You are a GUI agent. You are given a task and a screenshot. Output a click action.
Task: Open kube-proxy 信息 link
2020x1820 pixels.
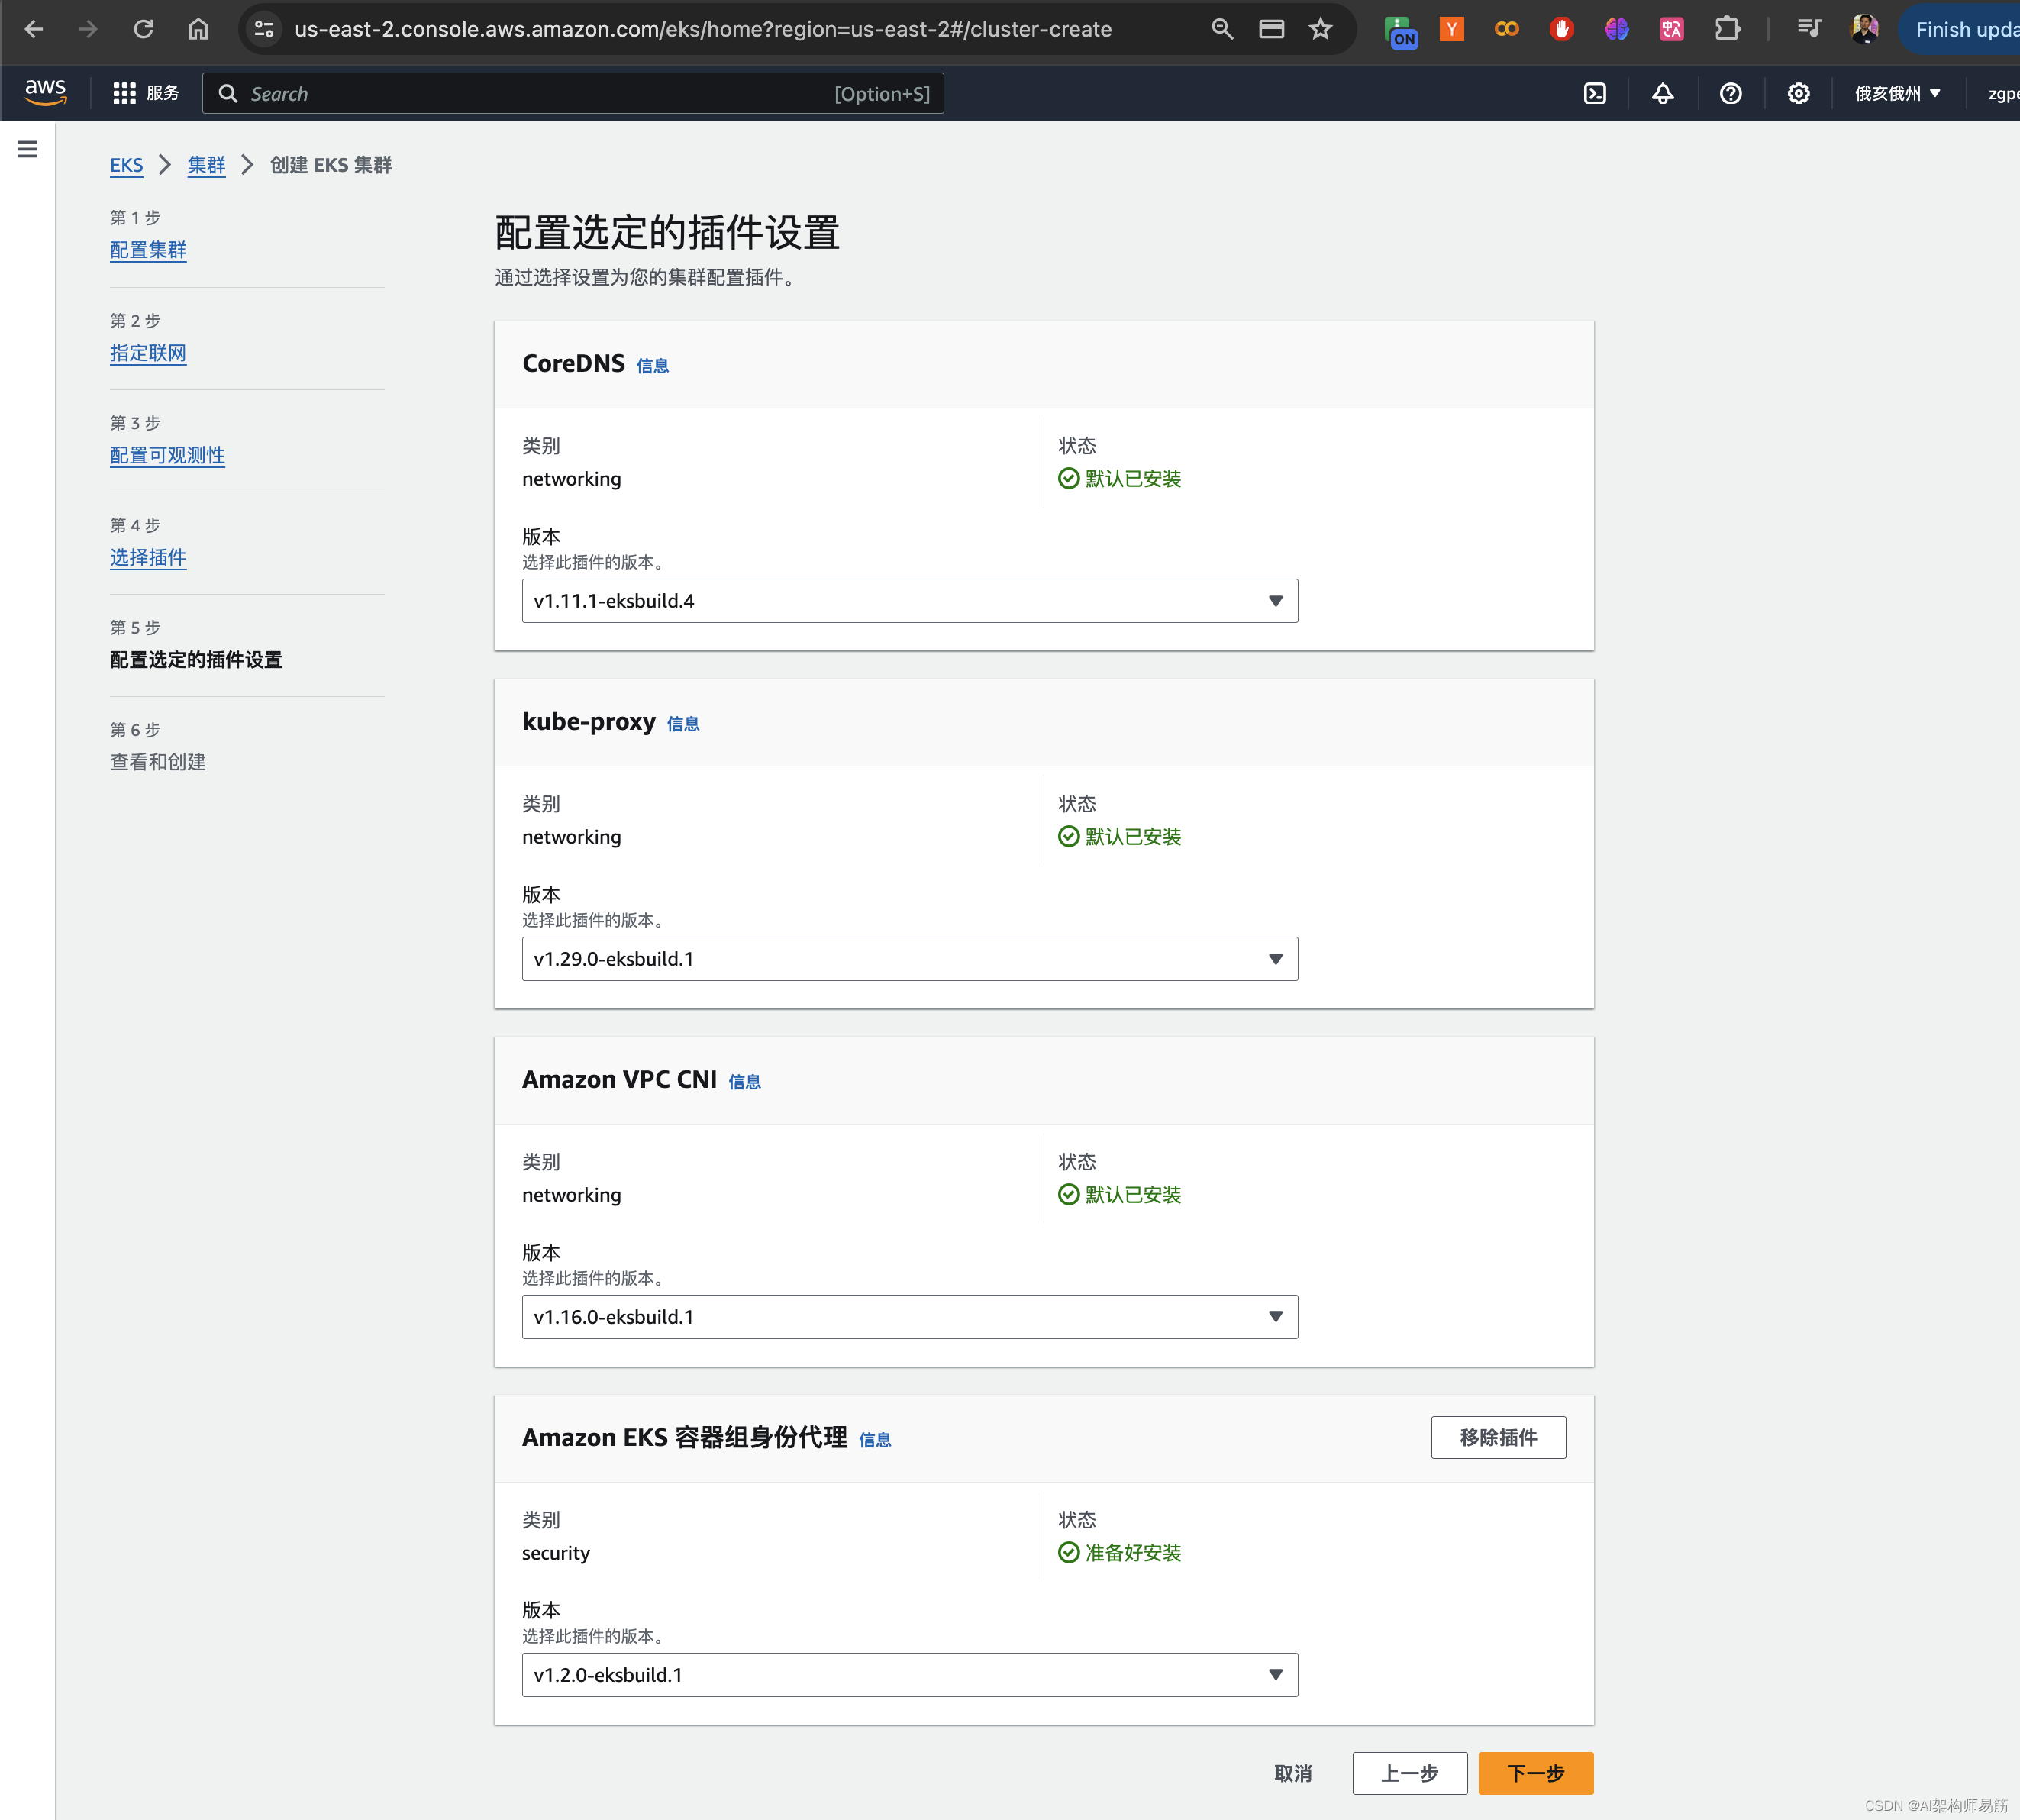pyautogui.click(x=683, y=724)
